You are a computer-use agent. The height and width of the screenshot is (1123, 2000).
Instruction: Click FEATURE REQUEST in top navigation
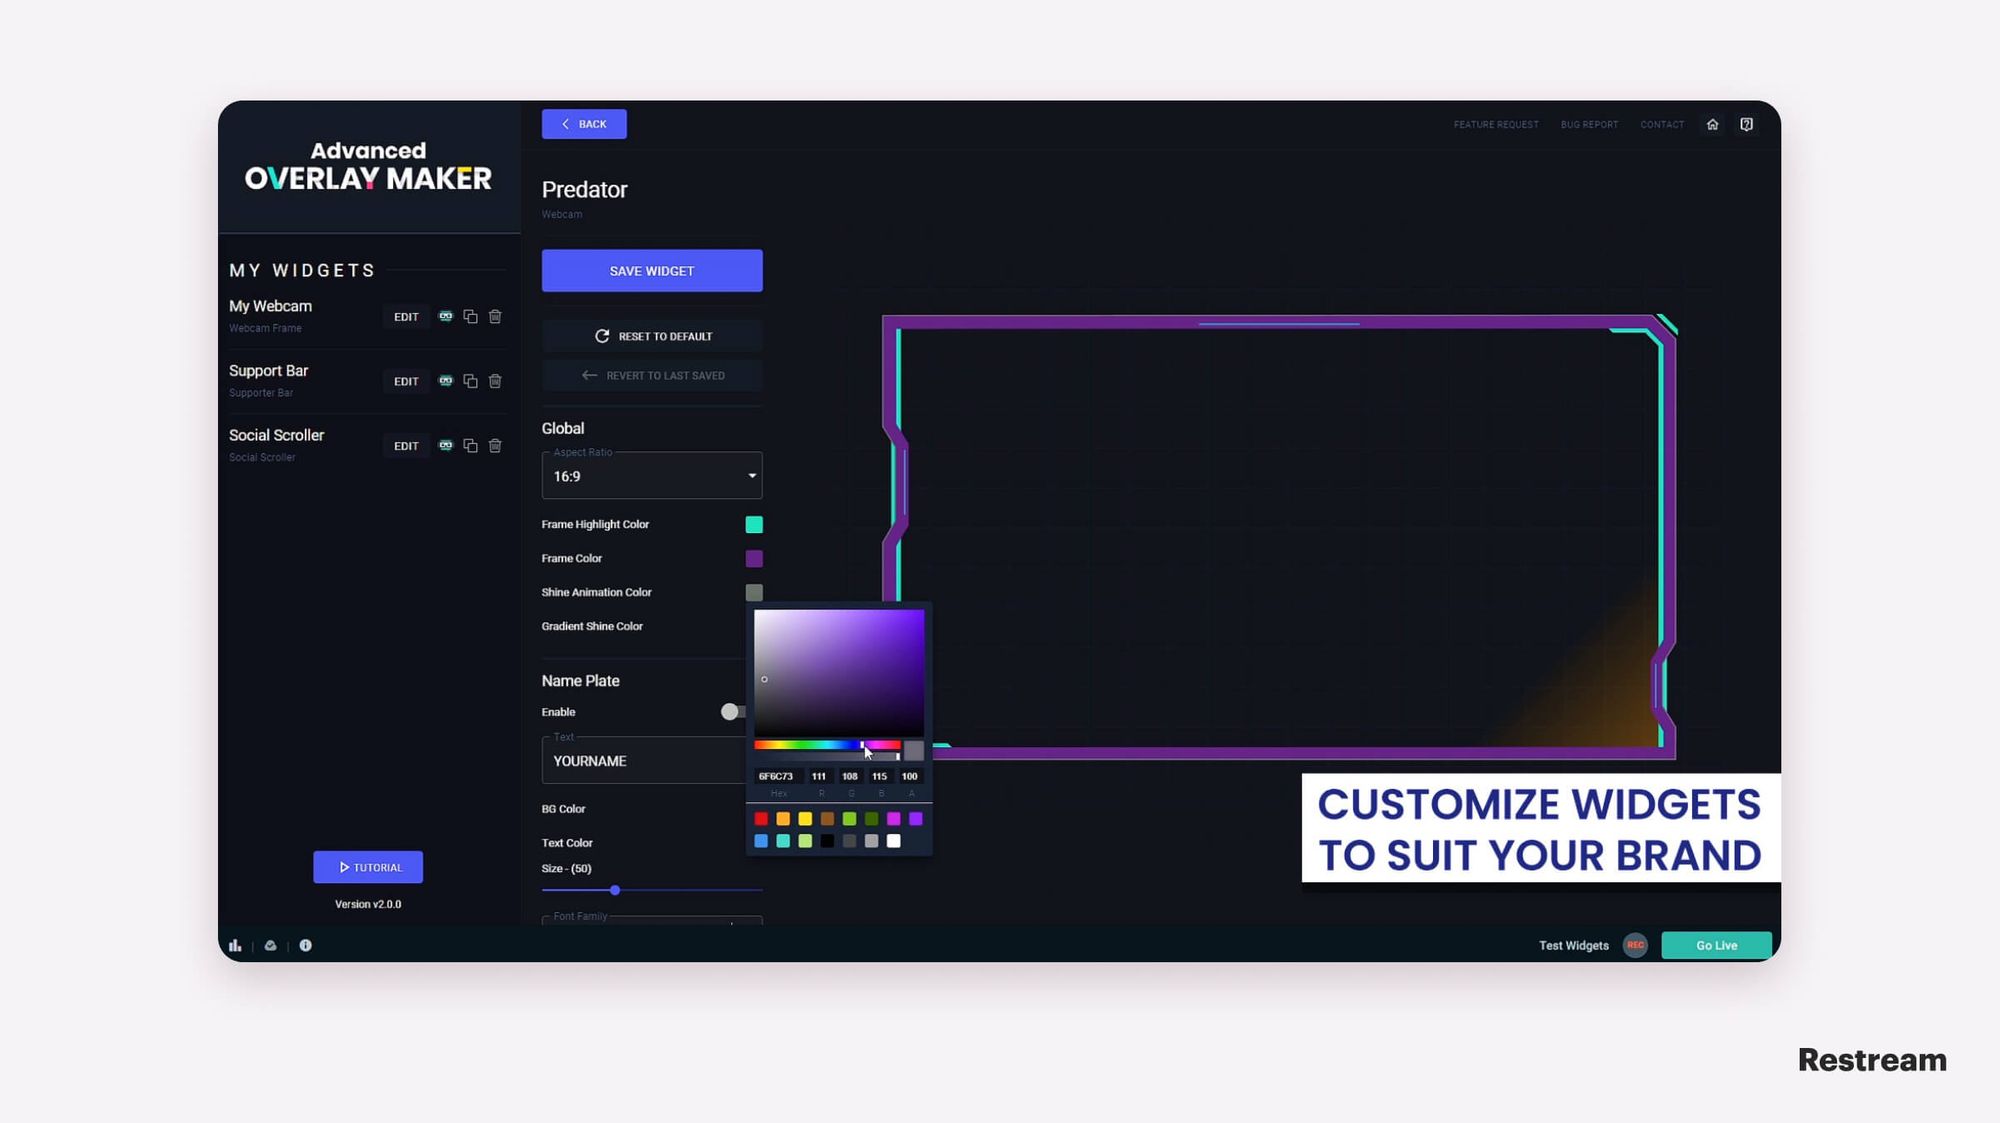click(x=1496, y=124)
